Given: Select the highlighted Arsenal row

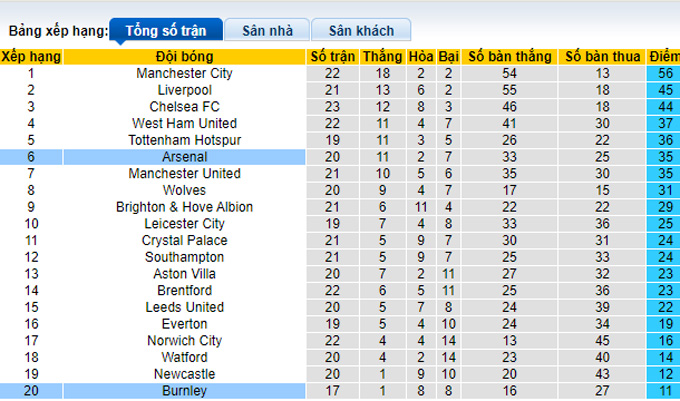Looking at the screenshot, I should pyautogui.click(x=184, y=156).
